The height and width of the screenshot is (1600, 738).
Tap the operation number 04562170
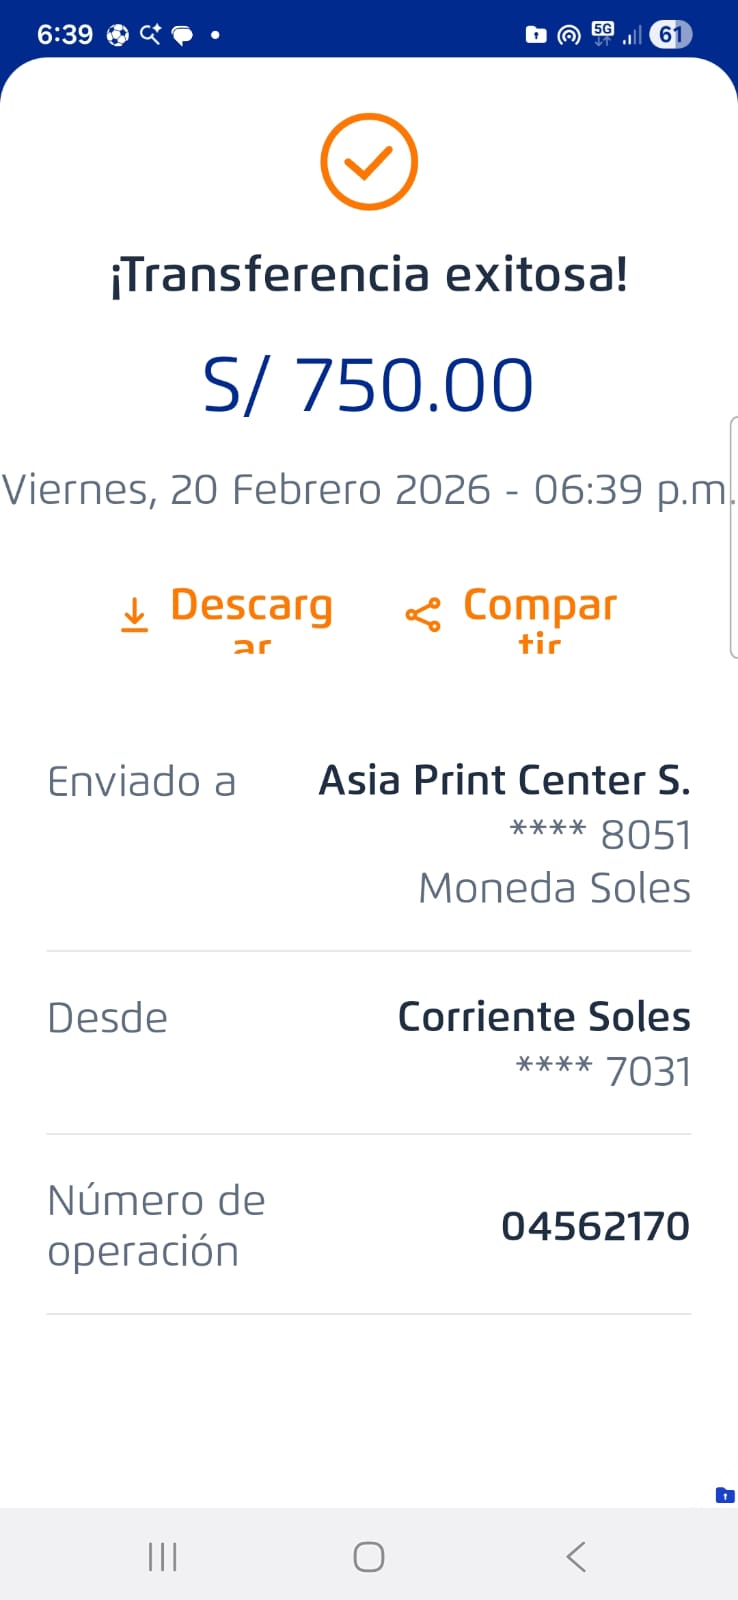[x=595, y=1226]
